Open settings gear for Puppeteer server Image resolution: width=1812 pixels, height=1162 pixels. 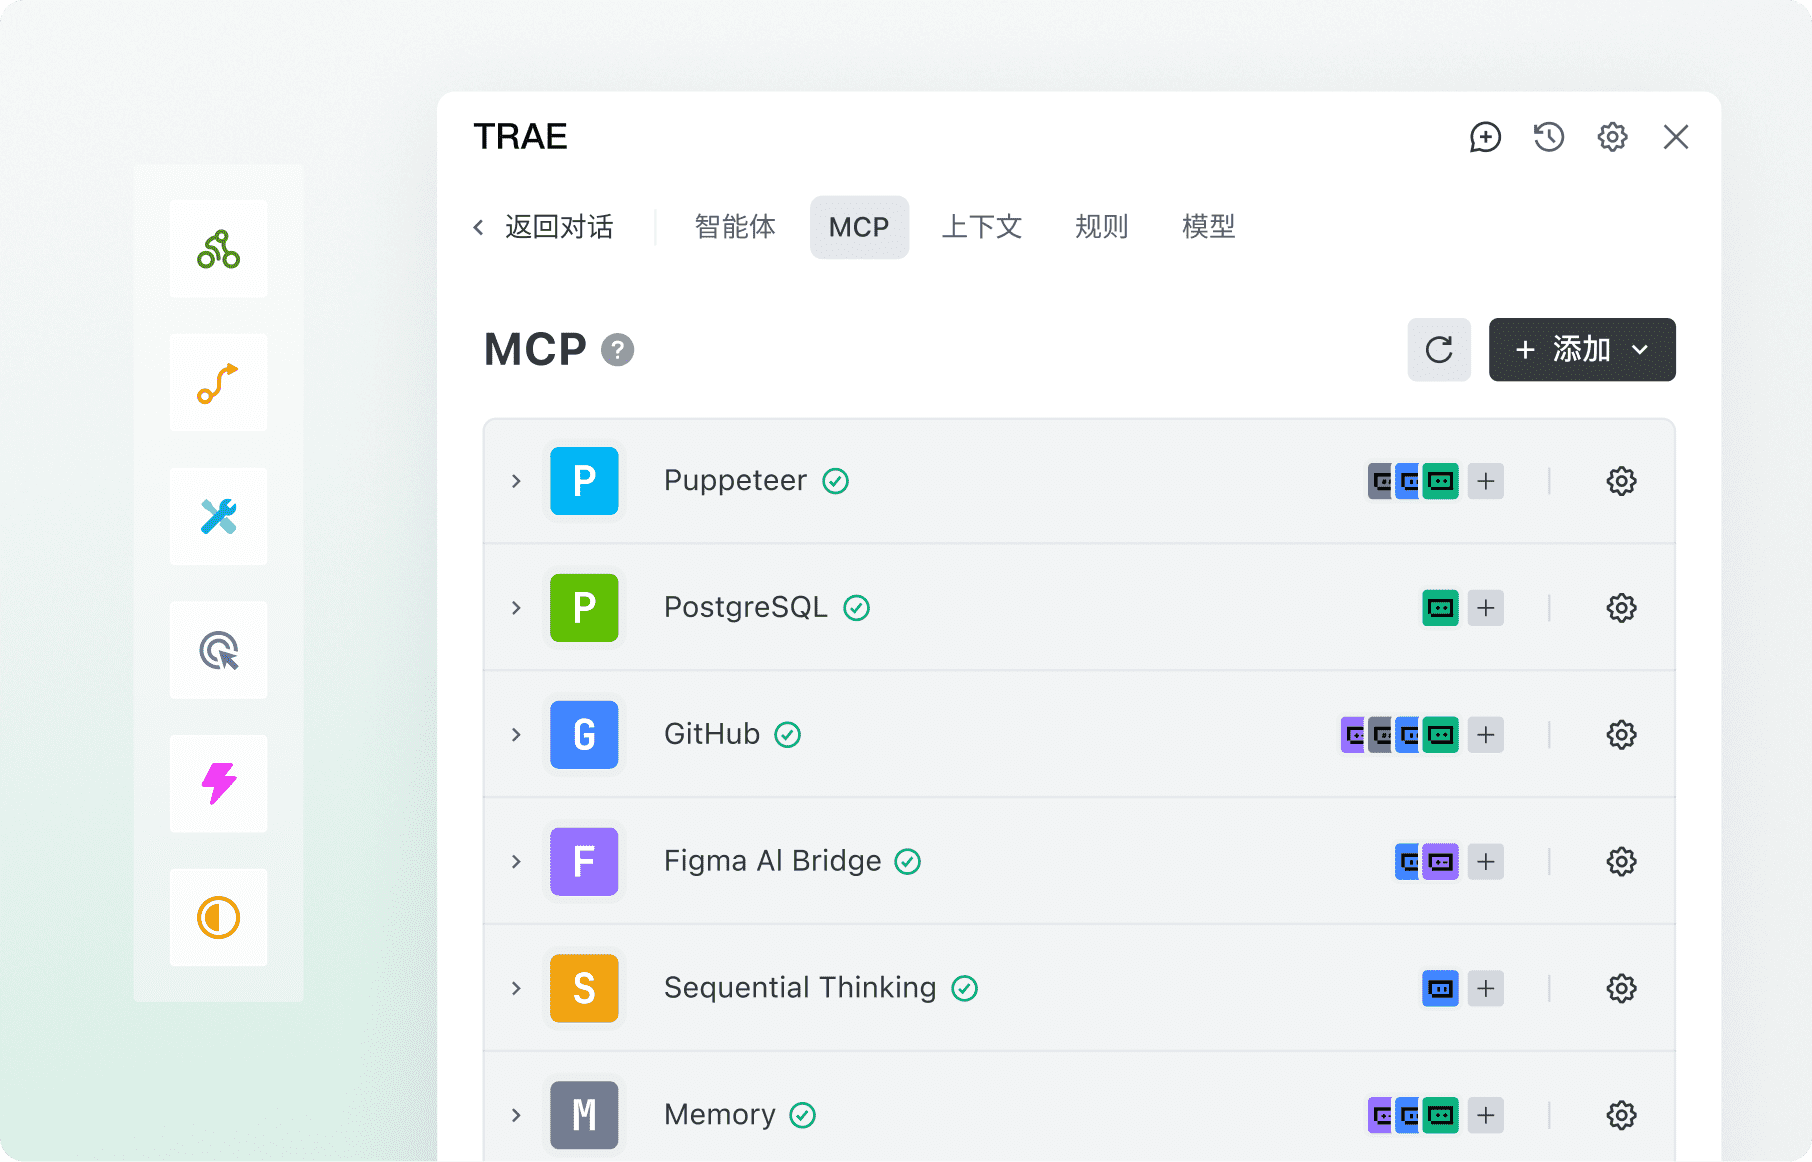1621,481
